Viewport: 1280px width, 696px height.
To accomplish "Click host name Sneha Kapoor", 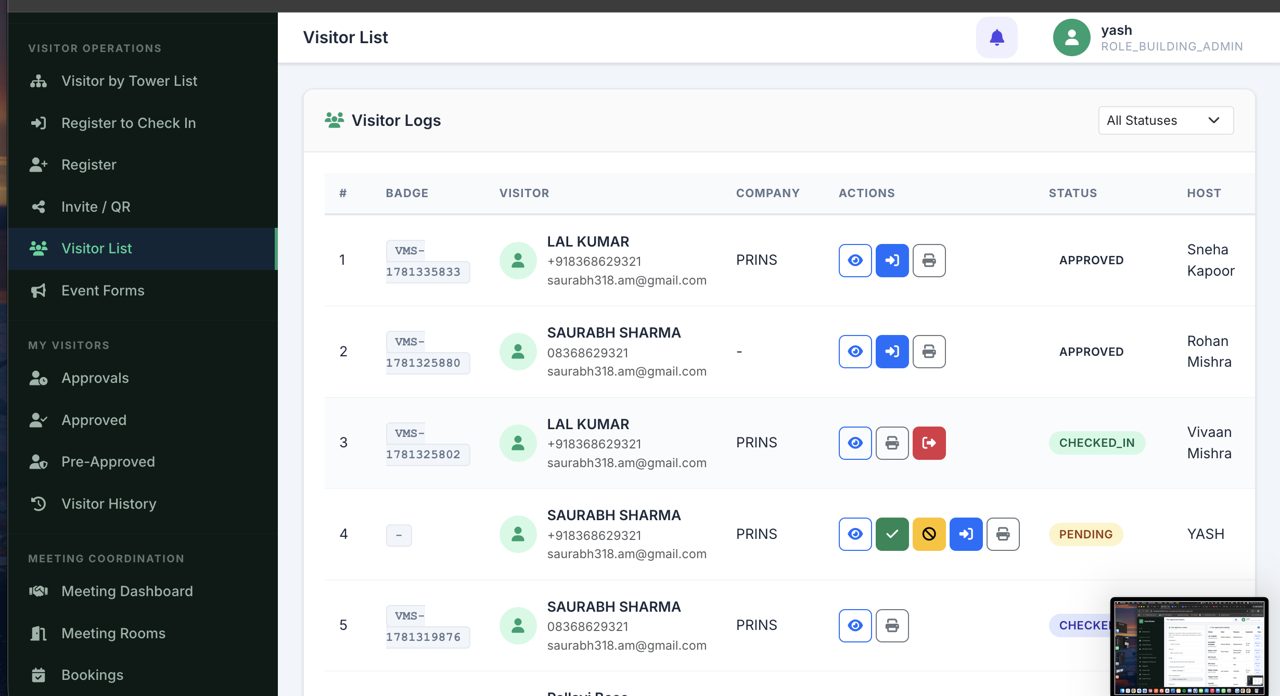I will (1211, 260).
